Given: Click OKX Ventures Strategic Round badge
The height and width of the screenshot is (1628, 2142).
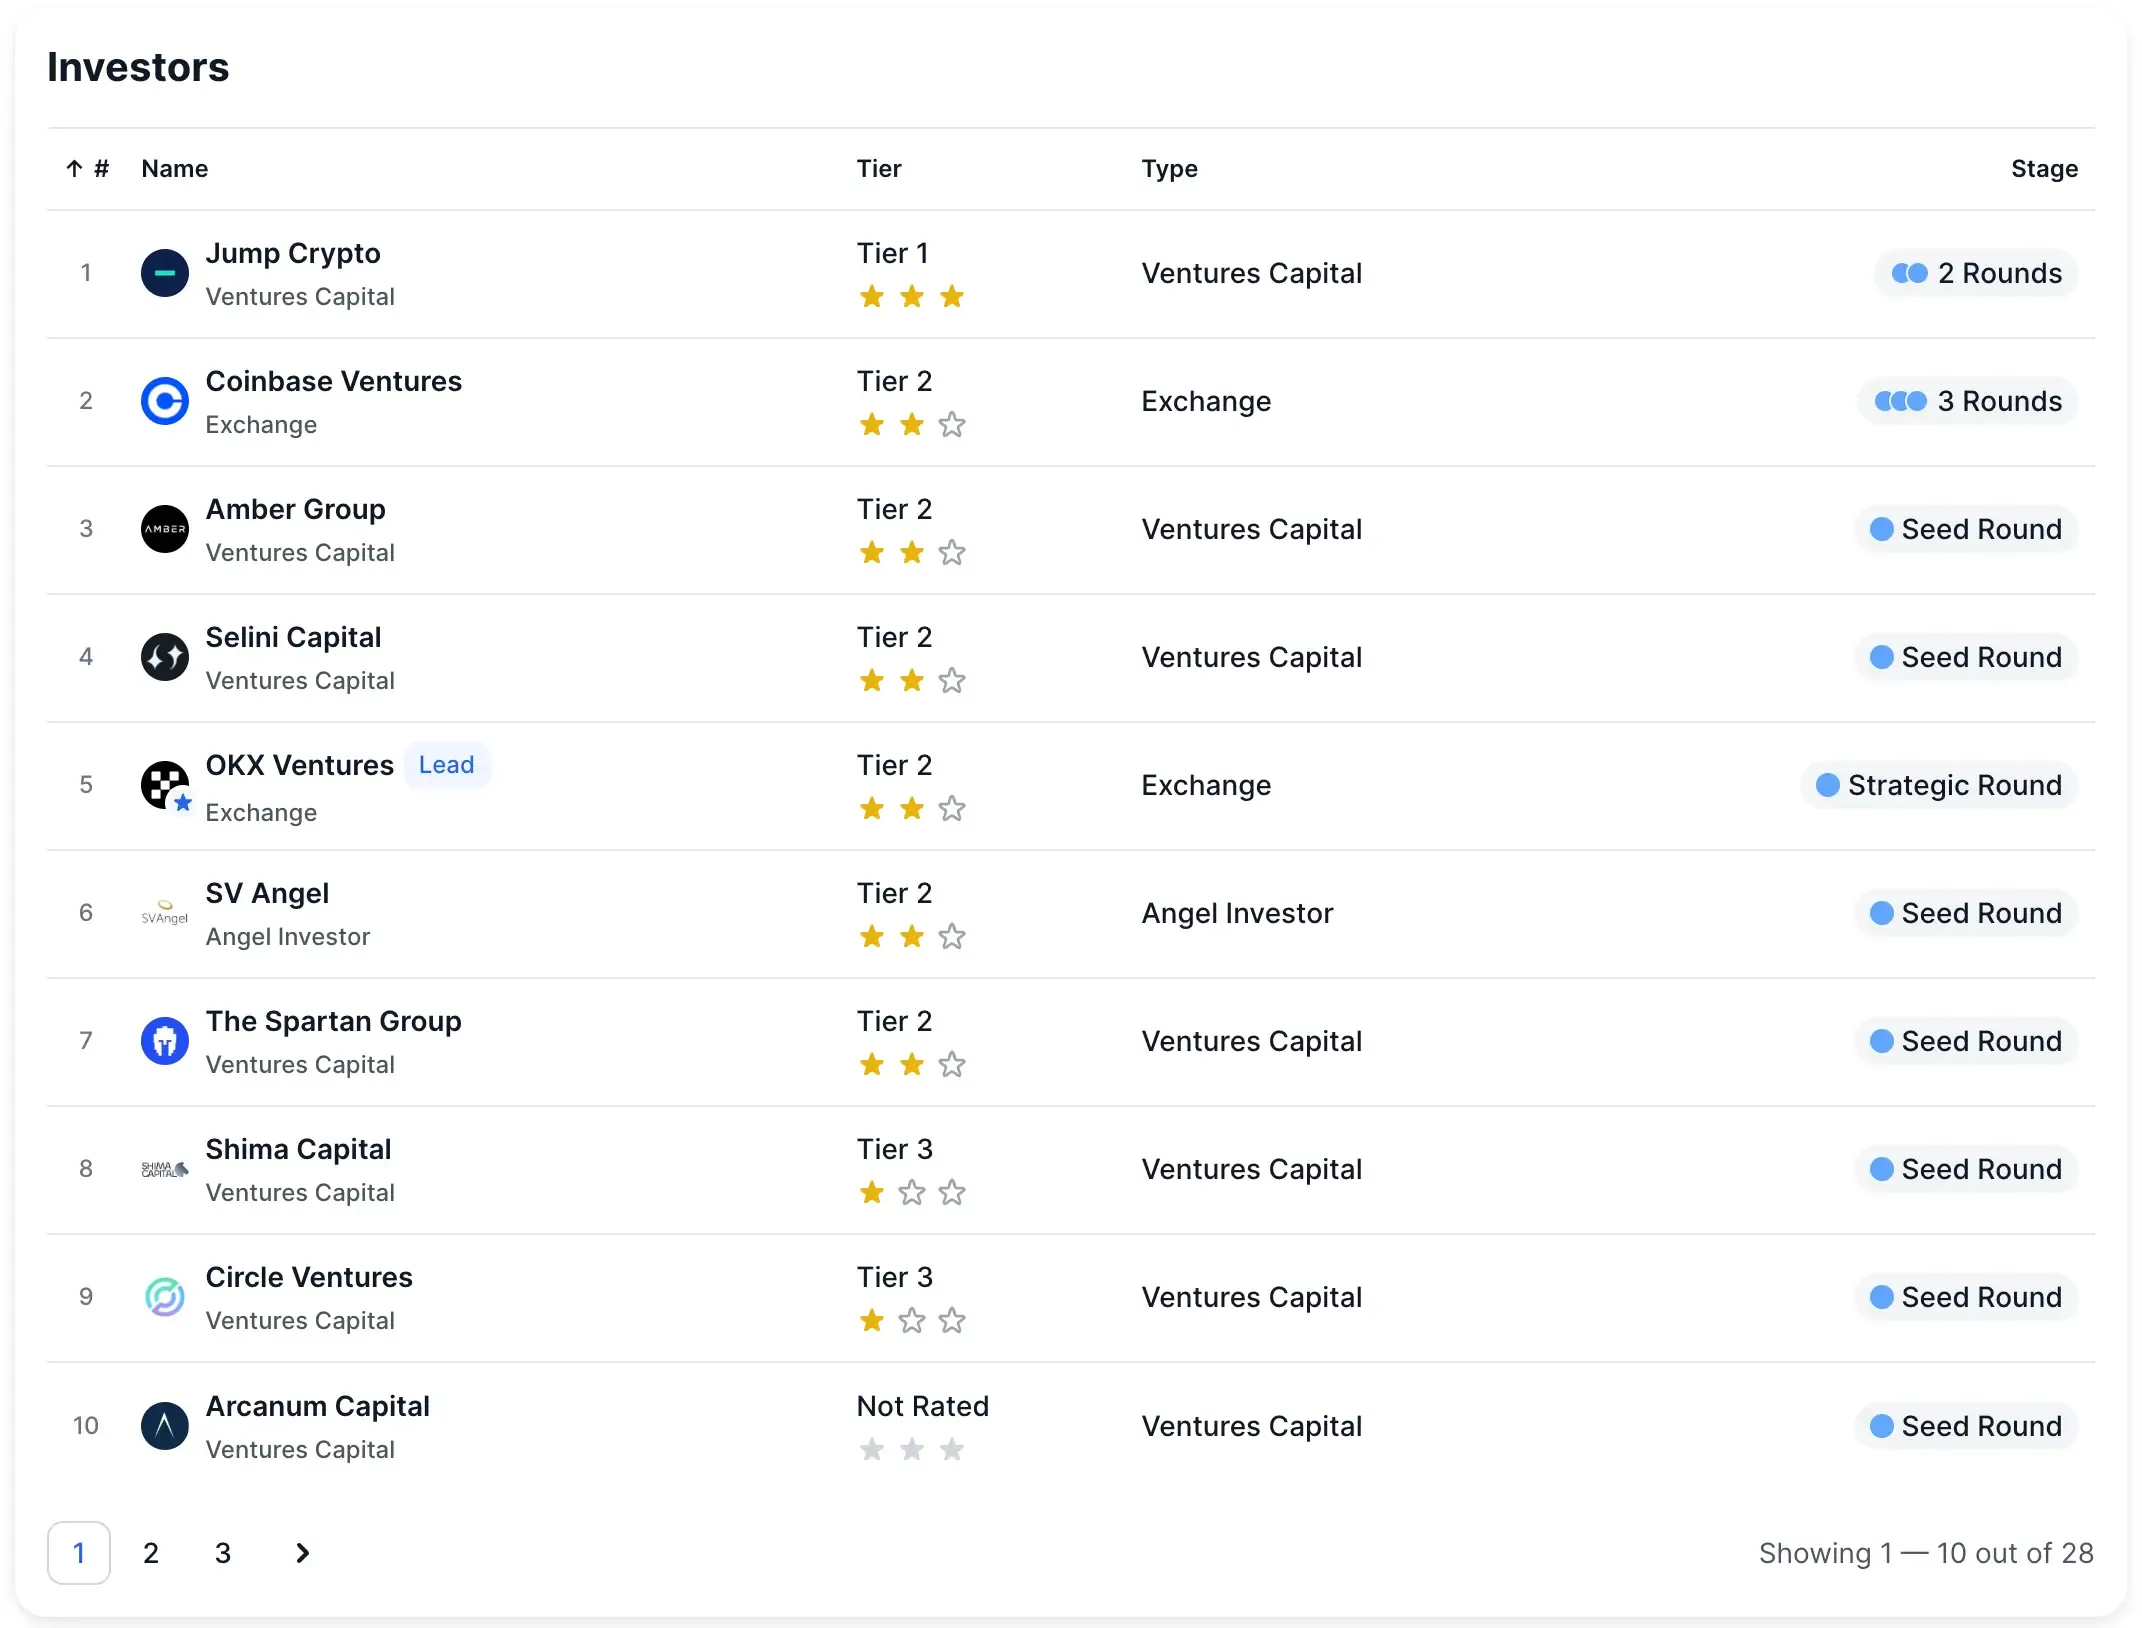Looking at the screenshot, I should point(1939,785).
